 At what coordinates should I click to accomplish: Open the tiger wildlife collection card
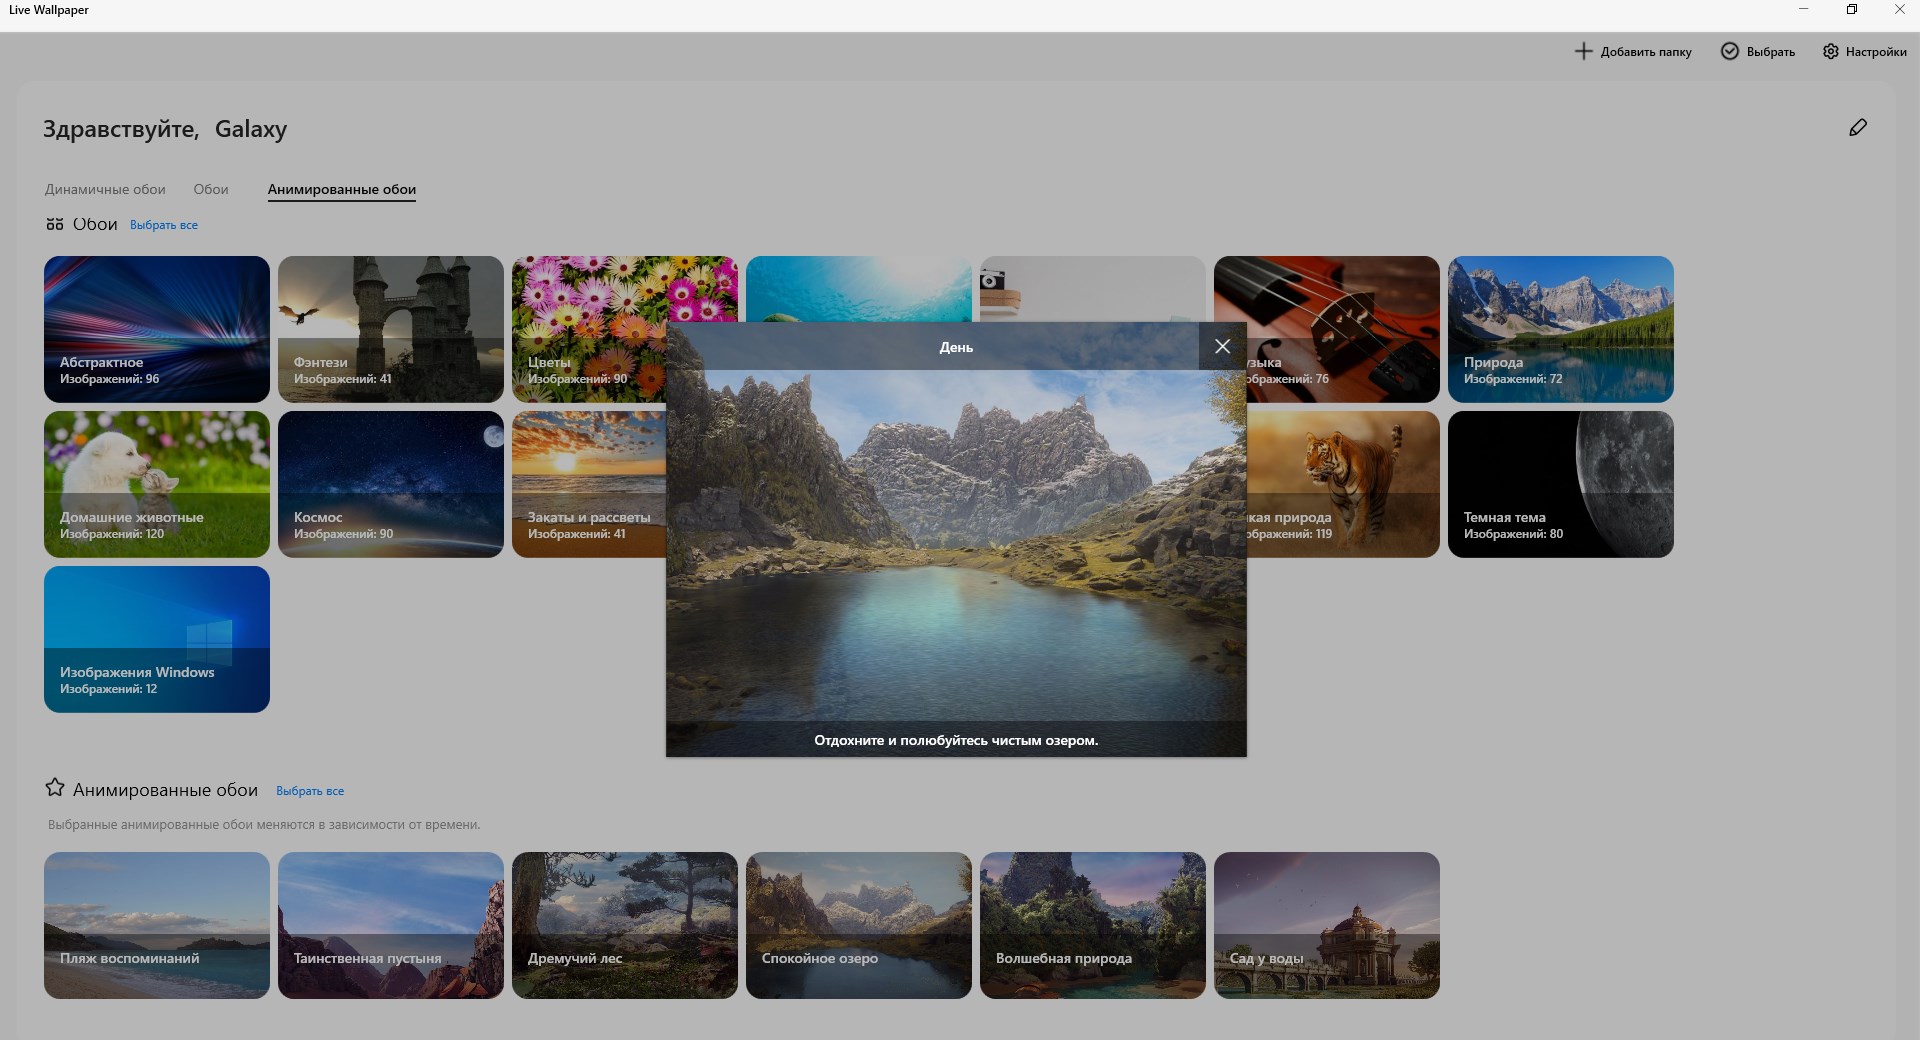click(x=1343, y=484)
